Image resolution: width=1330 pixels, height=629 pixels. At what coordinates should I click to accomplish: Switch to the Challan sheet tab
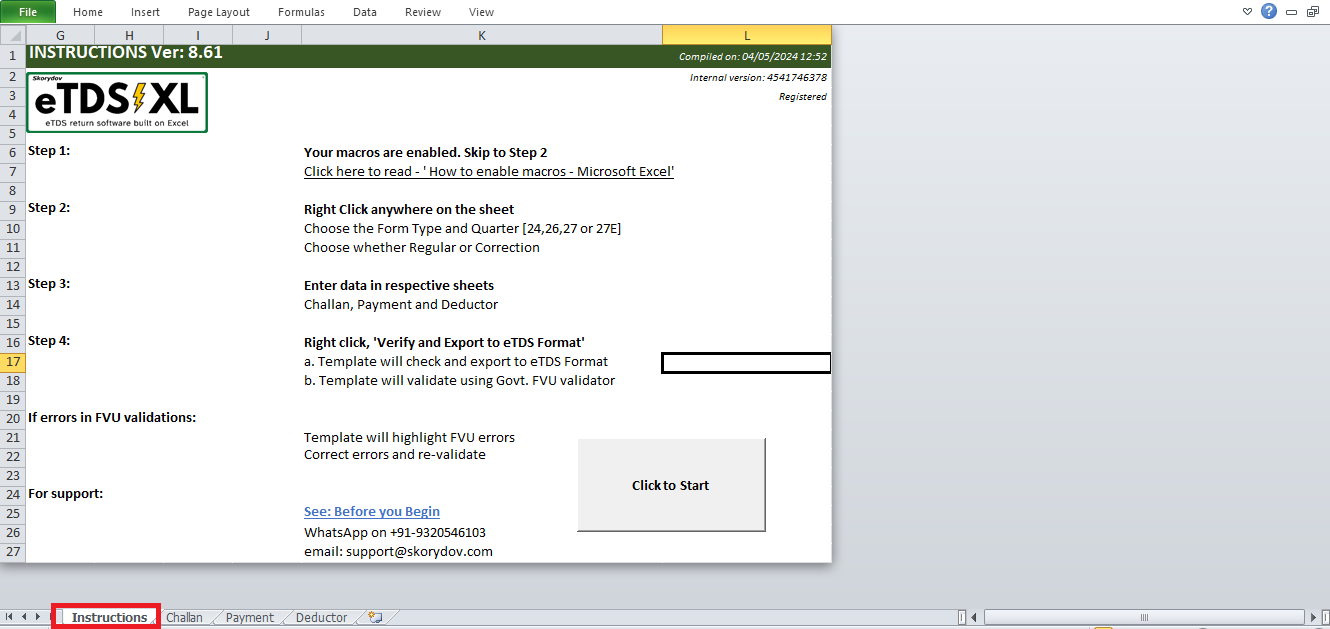(184, 617)
